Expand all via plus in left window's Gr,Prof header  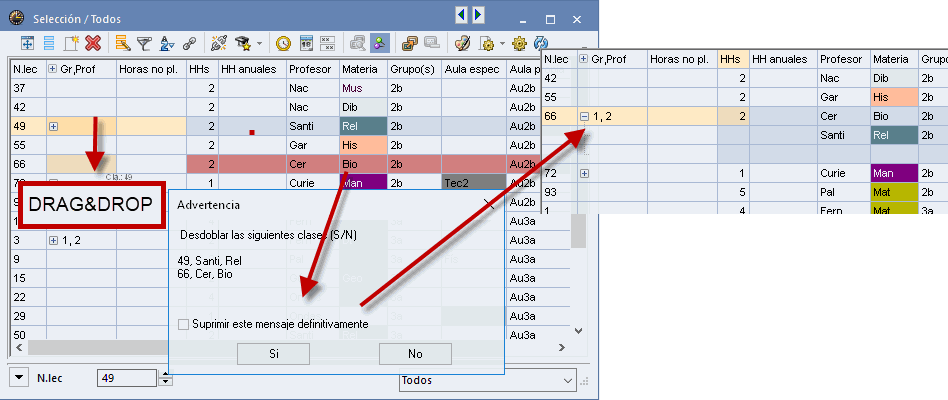coord(53,69)
